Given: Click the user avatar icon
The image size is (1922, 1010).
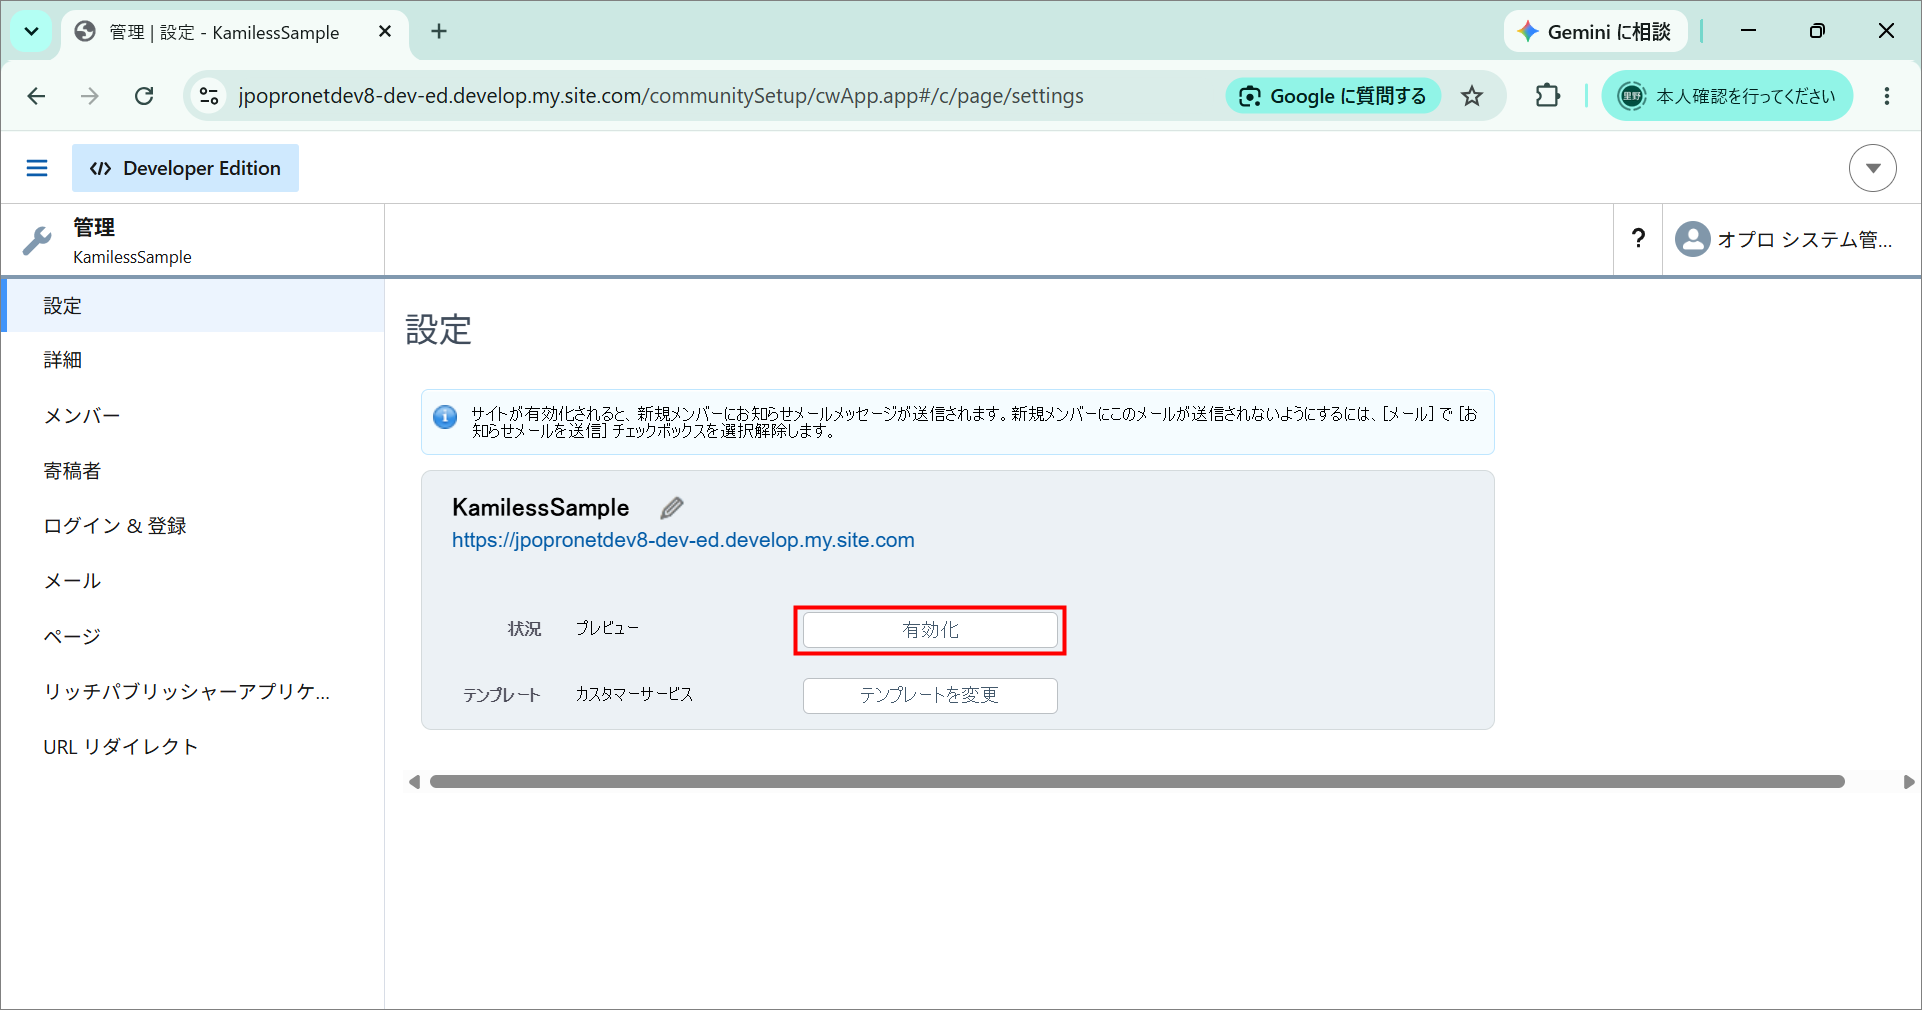Looking at the screenshot, I should (1692, 239).
